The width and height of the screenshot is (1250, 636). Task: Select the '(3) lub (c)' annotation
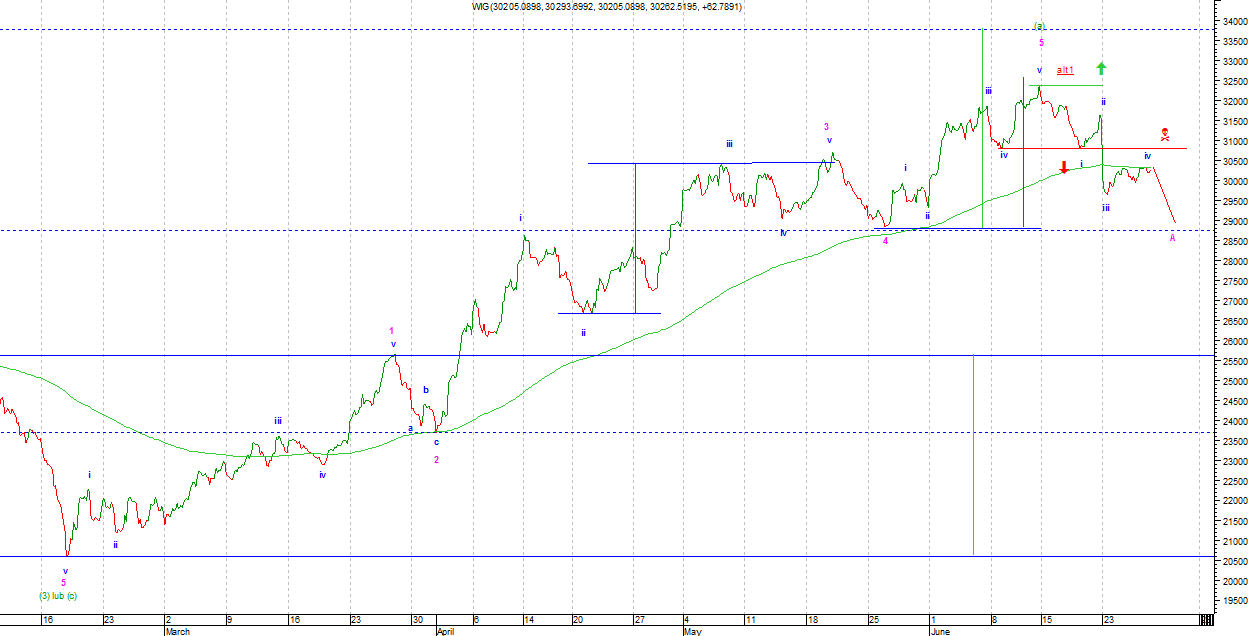click(x=58, y=596)
